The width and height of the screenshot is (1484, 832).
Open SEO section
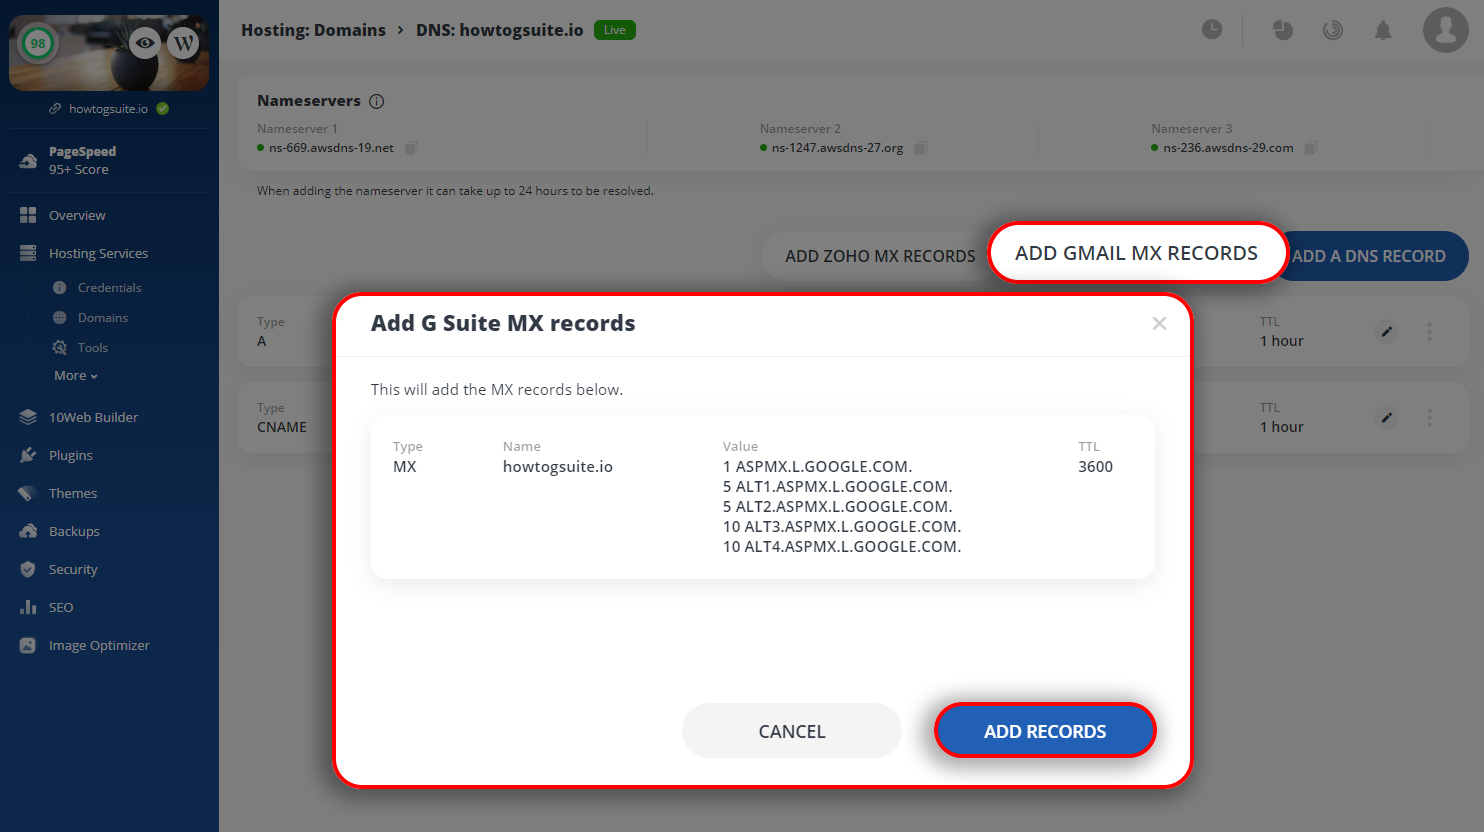click(x=61, y=607)
